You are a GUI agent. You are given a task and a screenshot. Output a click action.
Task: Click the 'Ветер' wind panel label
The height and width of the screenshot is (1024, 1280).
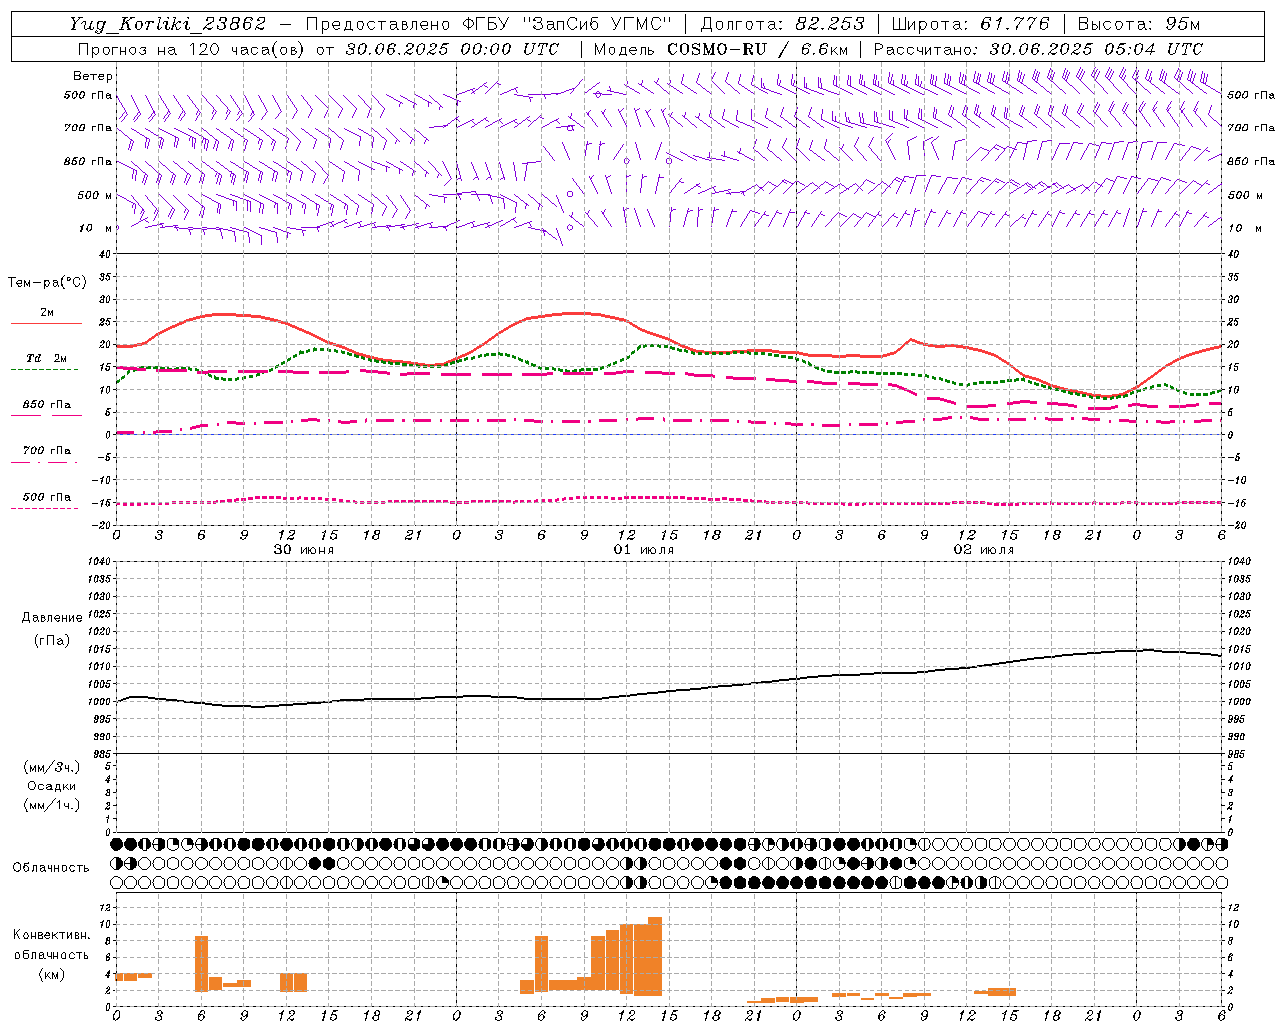92,76
